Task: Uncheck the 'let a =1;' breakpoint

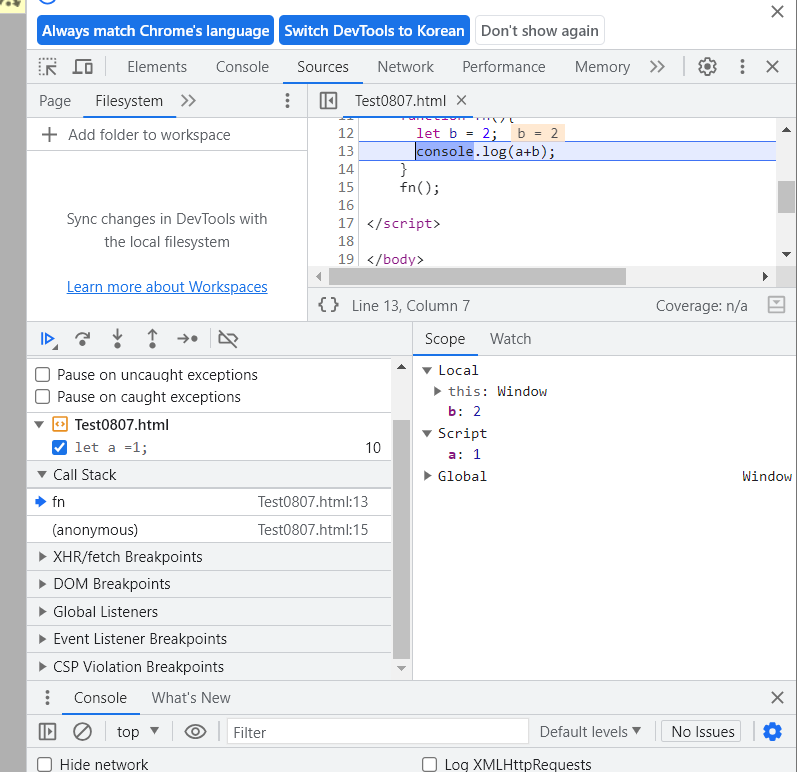Action: pyautogui.click(x=59, y=447)
